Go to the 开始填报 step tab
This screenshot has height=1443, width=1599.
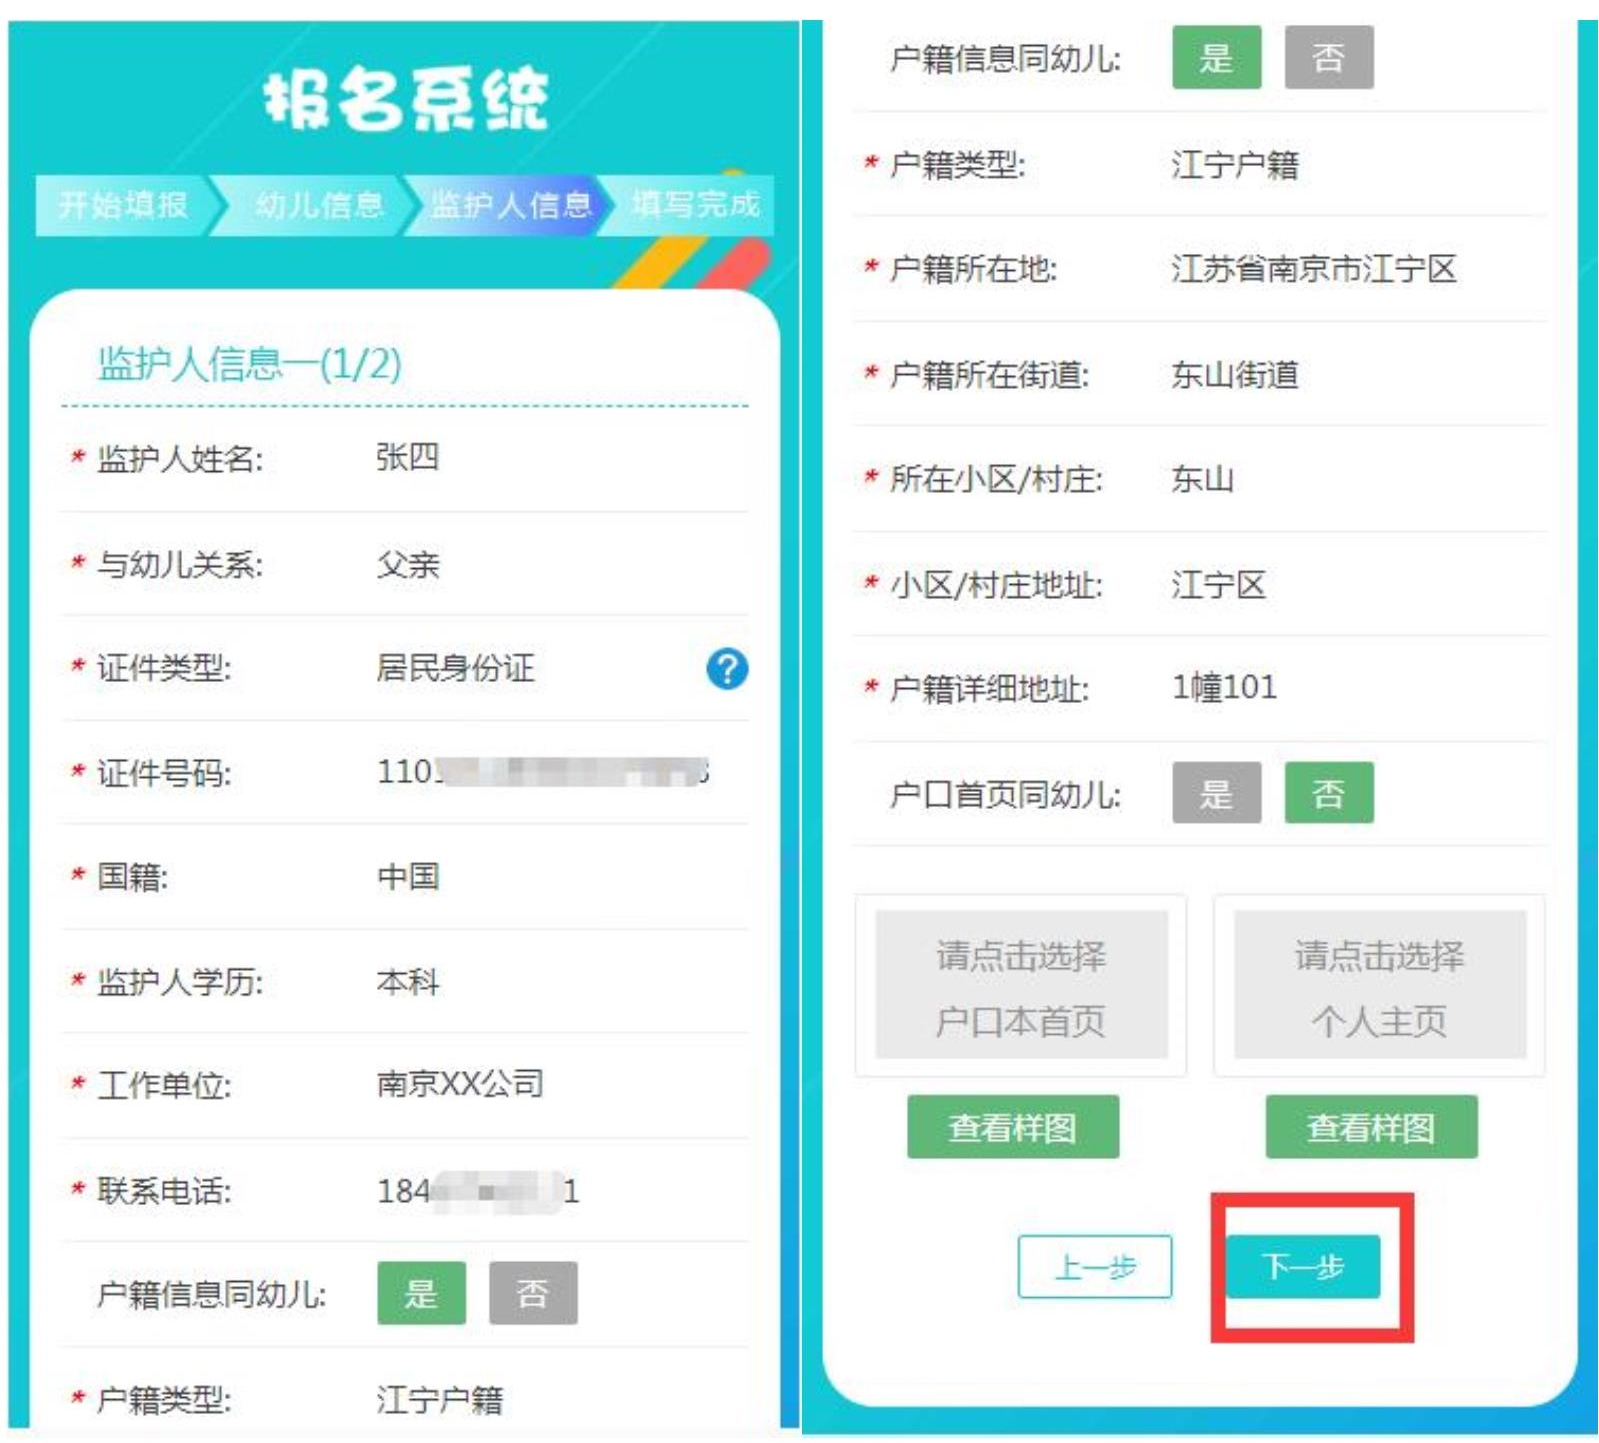click(123, 205)
